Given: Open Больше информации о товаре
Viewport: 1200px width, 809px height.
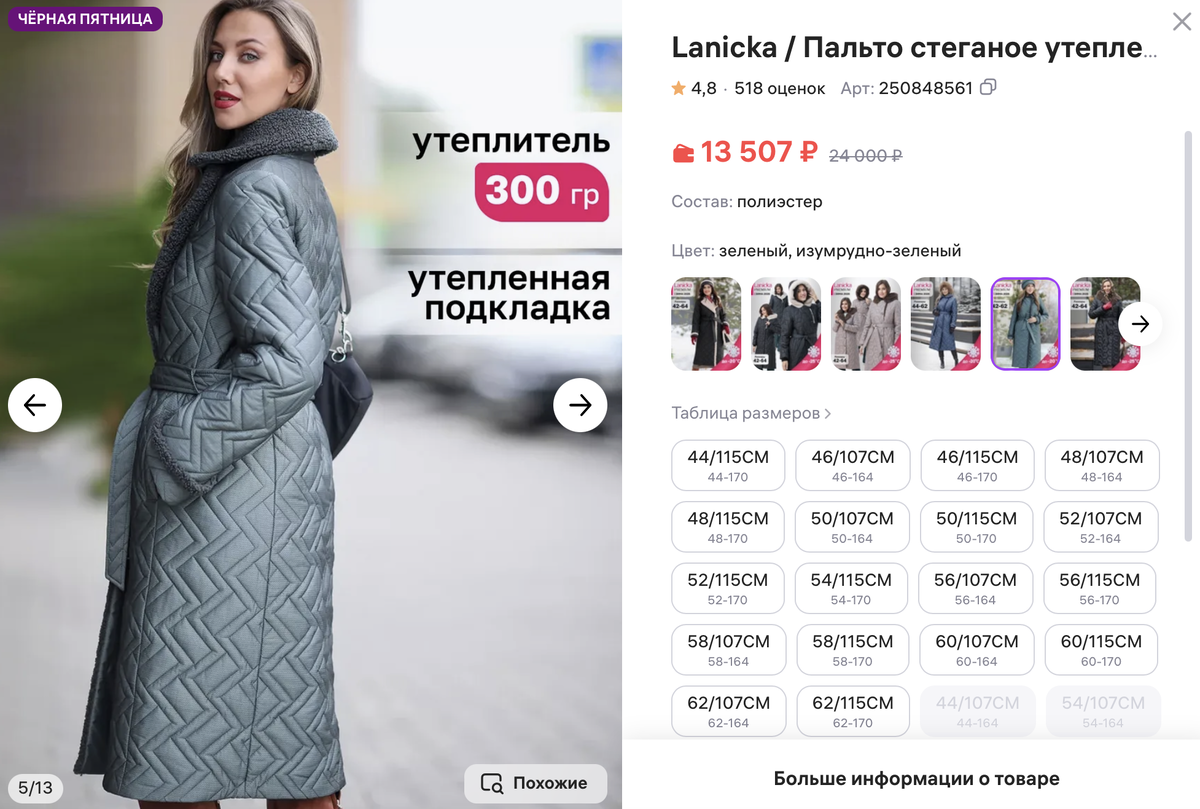Looking at the screenshot, I should tap(916, 779).
